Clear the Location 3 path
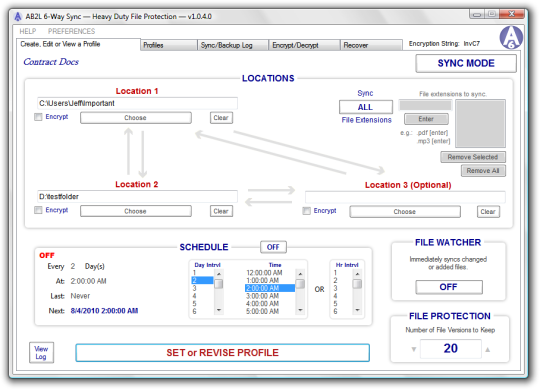Image resolution: width=540 pixels, height=390 pixels. (x=488, y=212)
